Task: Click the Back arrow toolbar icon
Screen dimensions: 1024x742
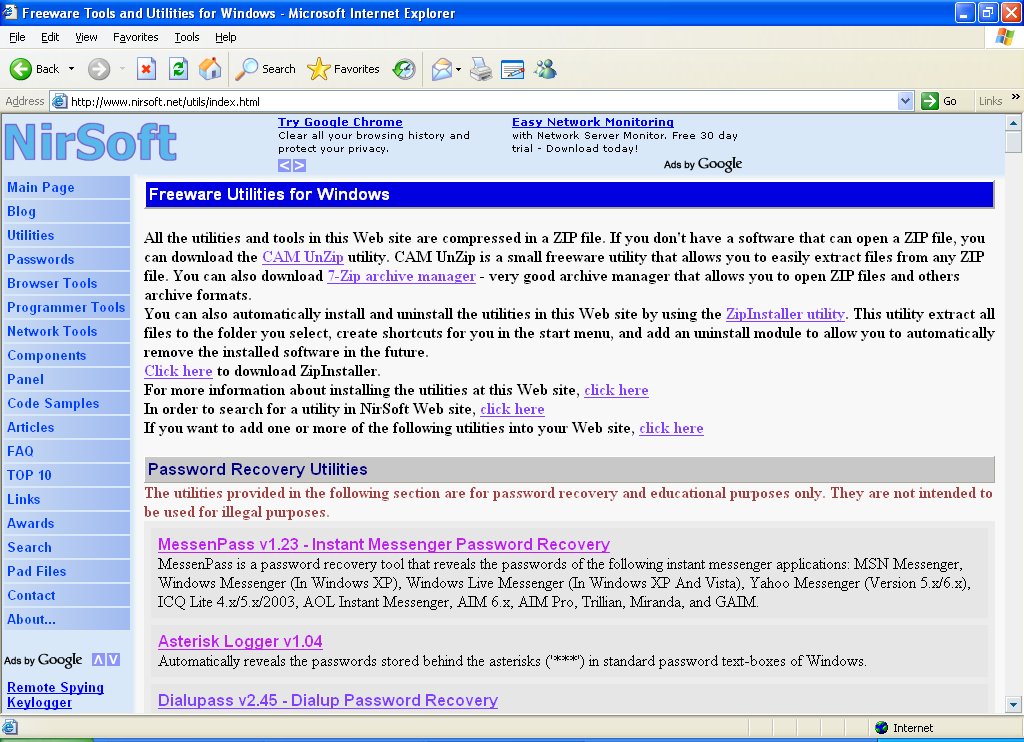Action: tap(21, 69)
